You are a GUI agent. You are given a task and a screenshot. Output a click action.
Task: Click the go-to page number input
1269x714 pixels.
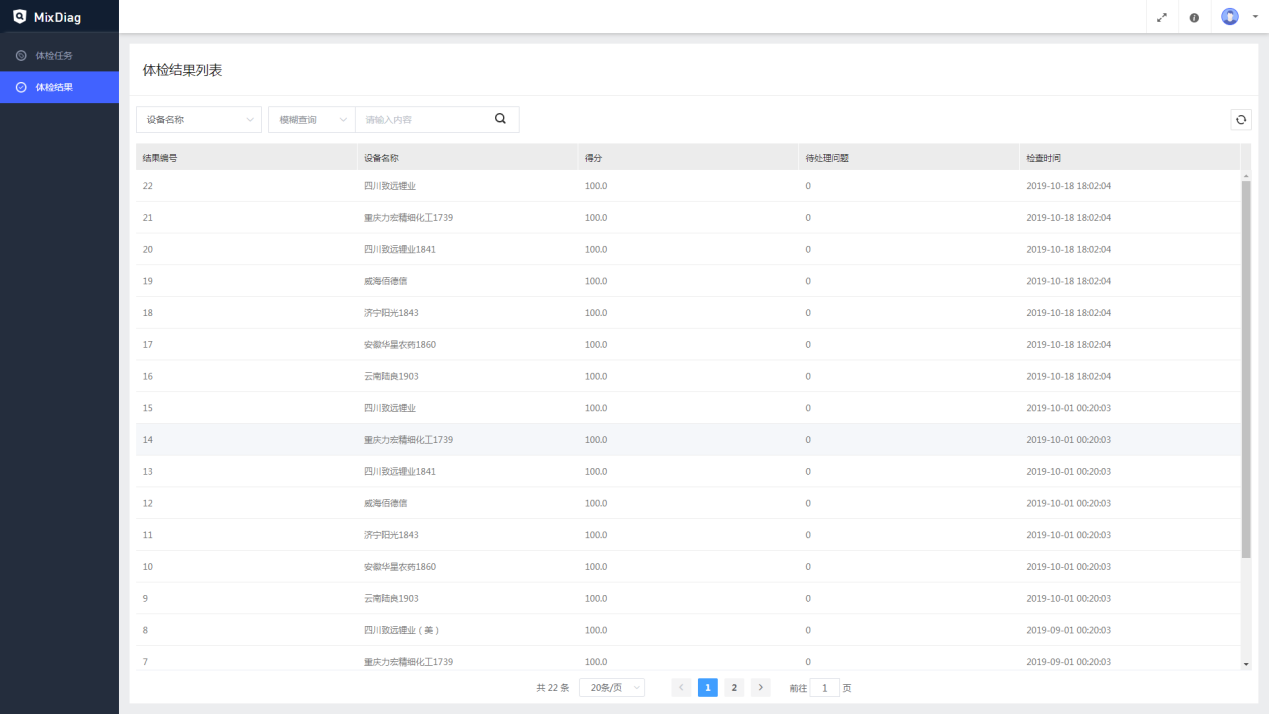click(825, 688)
